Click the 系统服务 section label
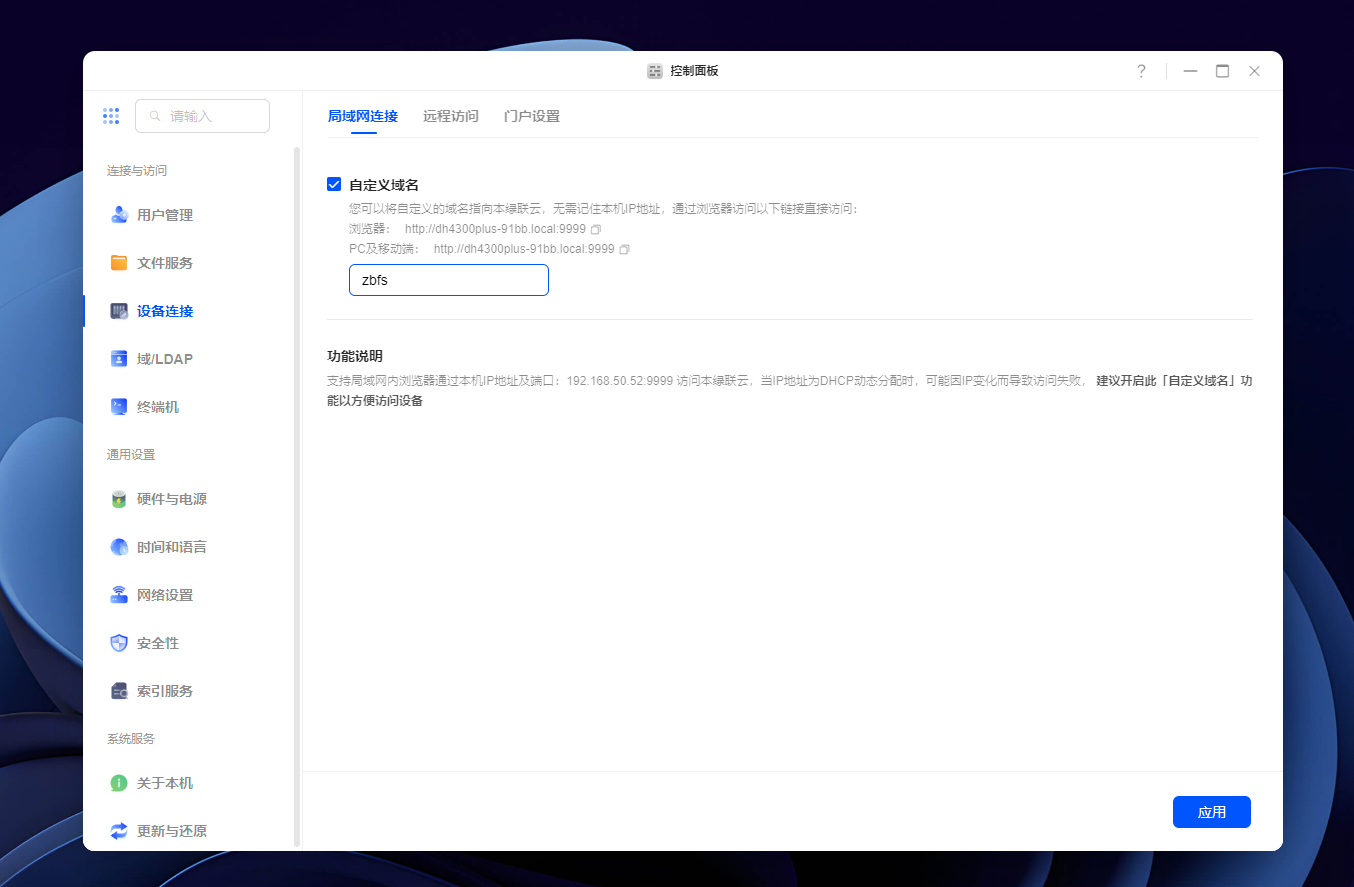The height and width of the screenshot is (887, 1354). coord(131,739)
